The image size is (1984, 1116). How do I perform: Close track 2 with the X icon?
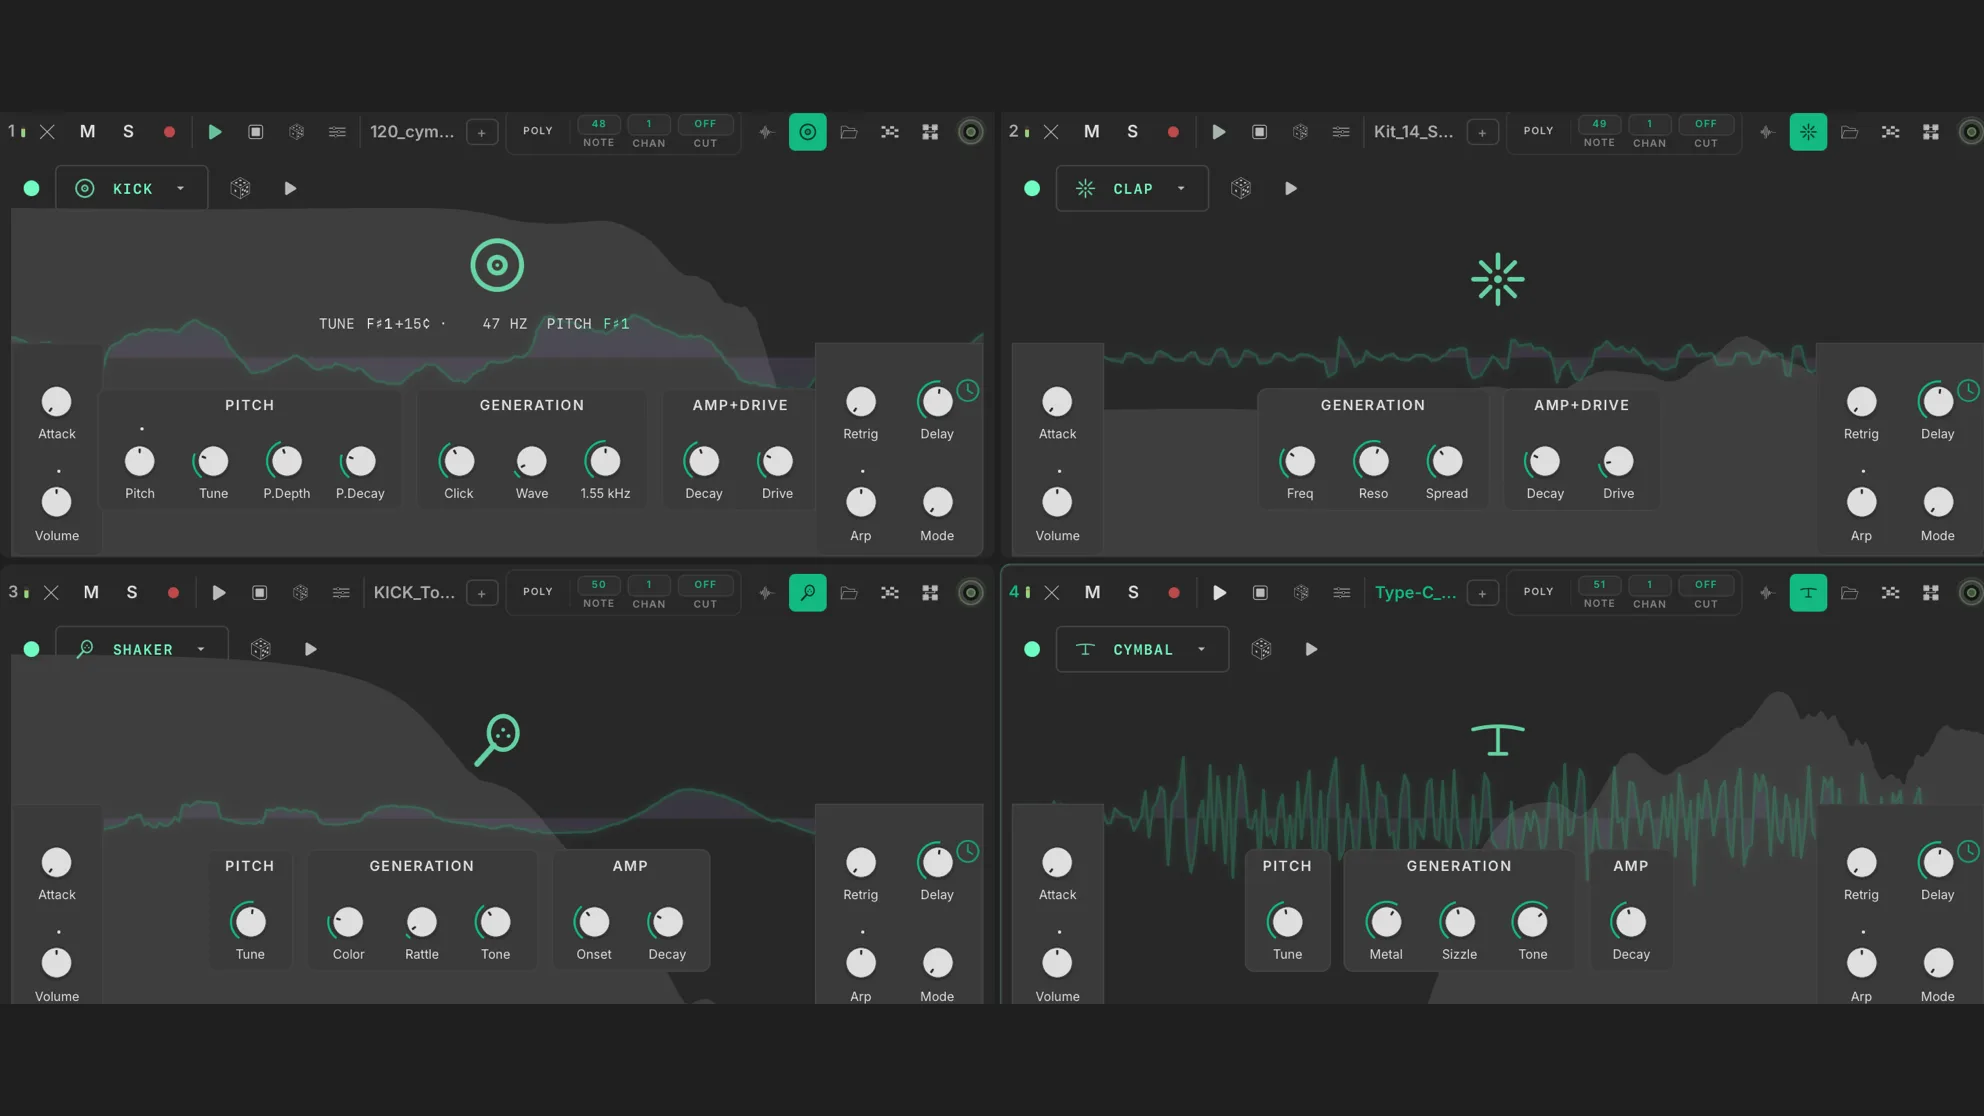pos(1051,132)
